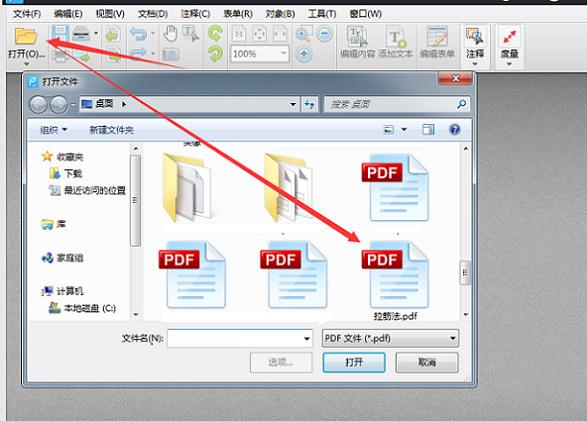Click the fit page icon
This screenshot has width=587, height=421.
259,34
